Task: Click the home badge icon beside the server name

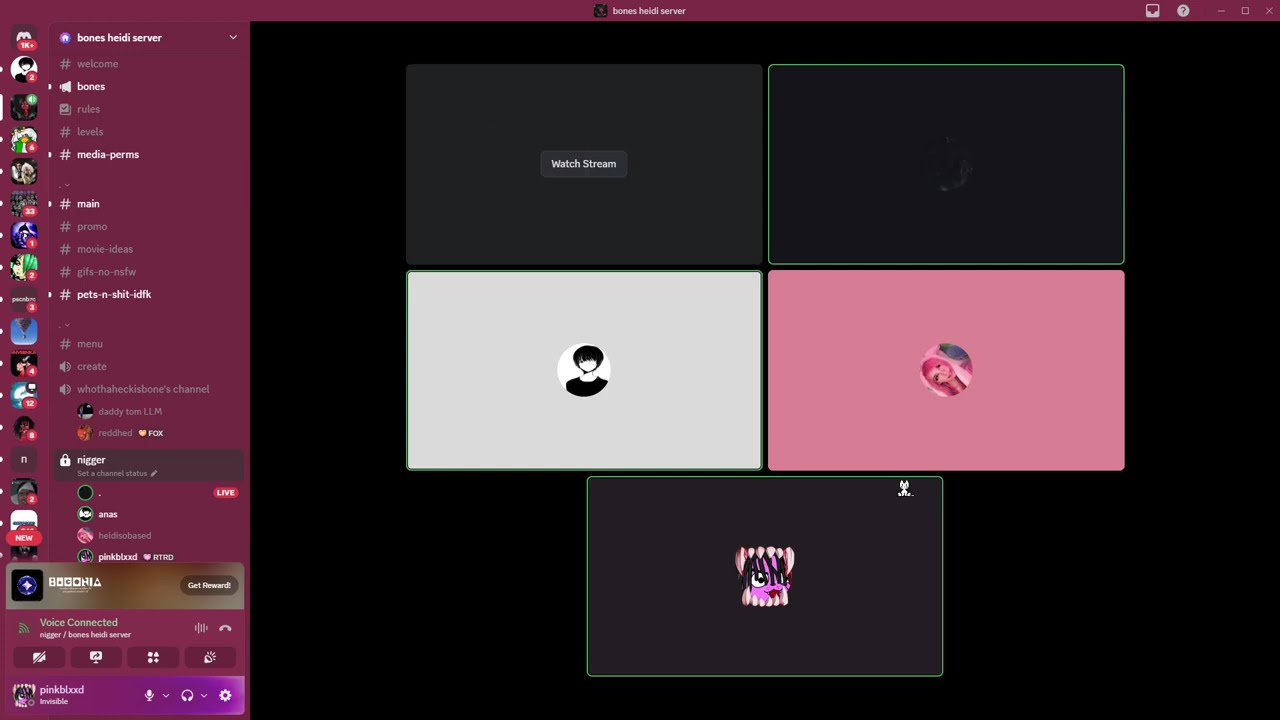Action: 65,38
